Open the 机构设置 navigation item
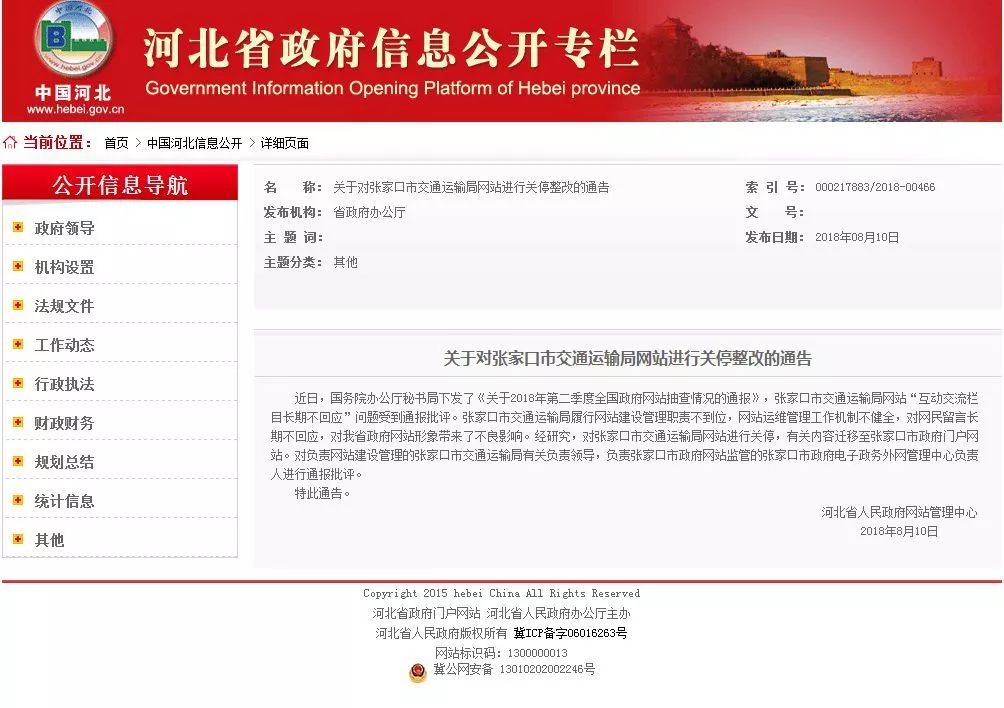1004x708 pixels. 64,267
